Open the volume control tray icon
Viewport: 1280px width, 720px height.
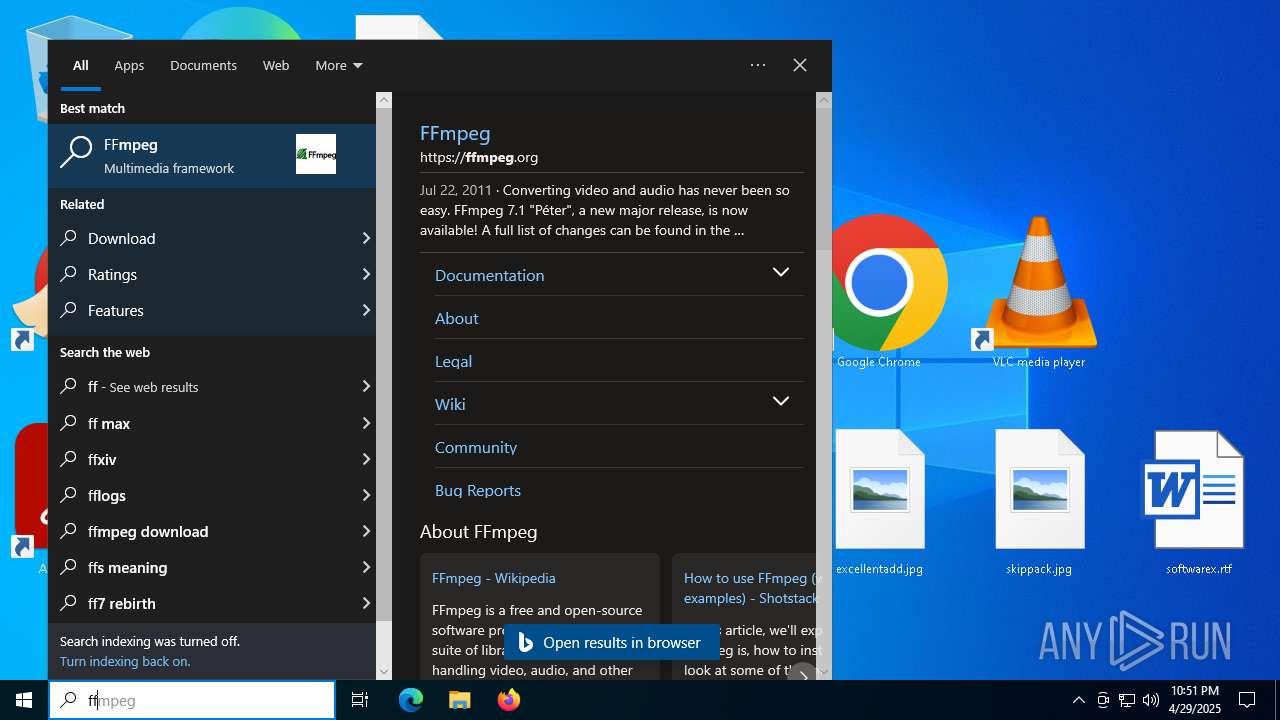1151,700
